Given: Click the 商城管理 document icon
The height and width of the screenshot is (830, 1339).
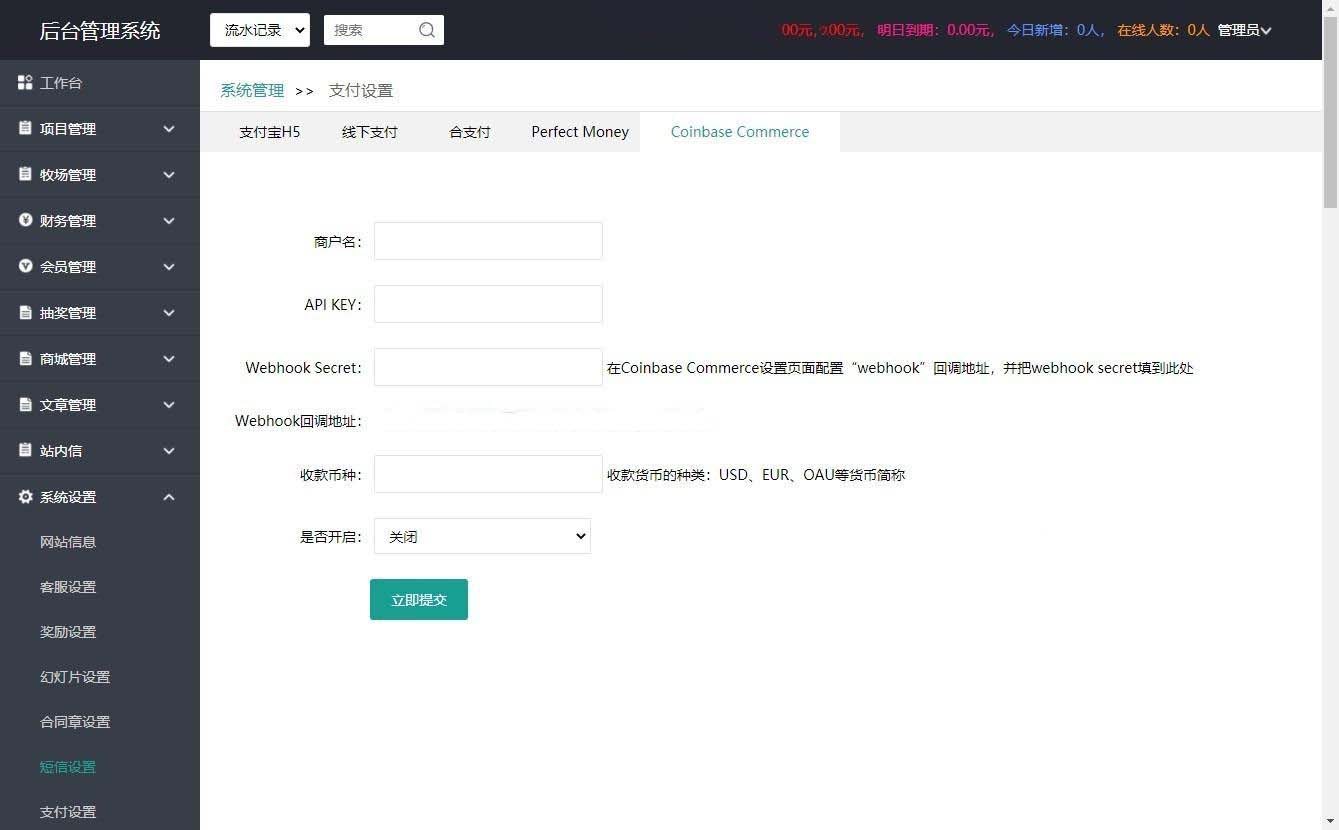Looking at the screenshot, I should pyautogui.click(x=26, y=359).
